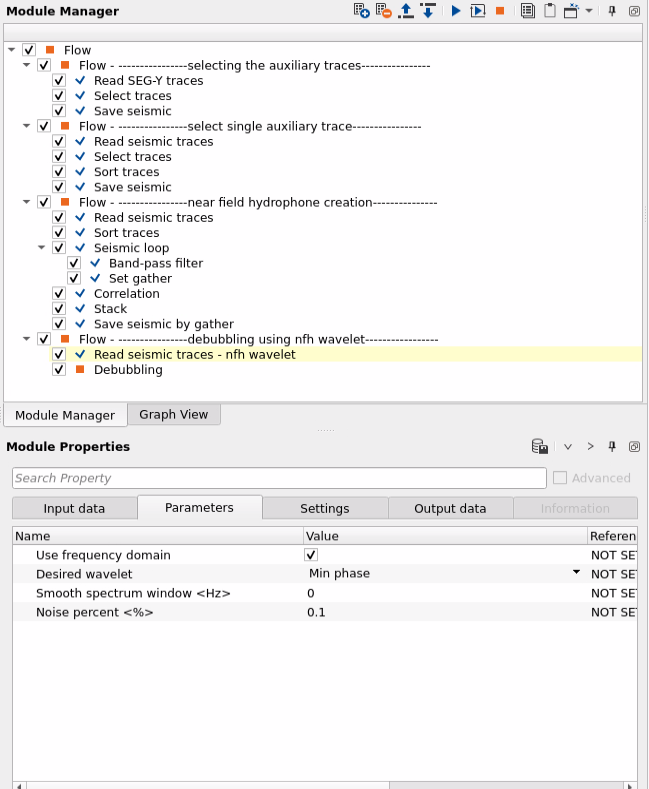Toggle the Save seismic by gather checkbox
Image resolution: width=649 pixels, height=789 pixels.
(59, 324)
